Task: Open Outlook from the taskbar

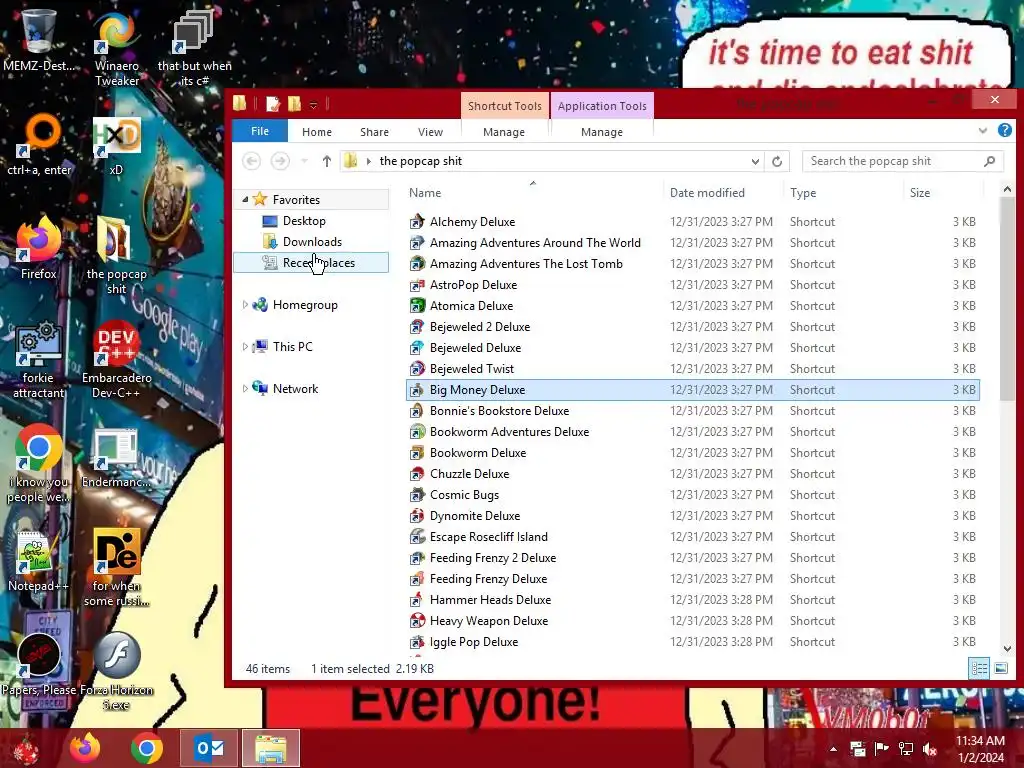Action: coord(209,748)
